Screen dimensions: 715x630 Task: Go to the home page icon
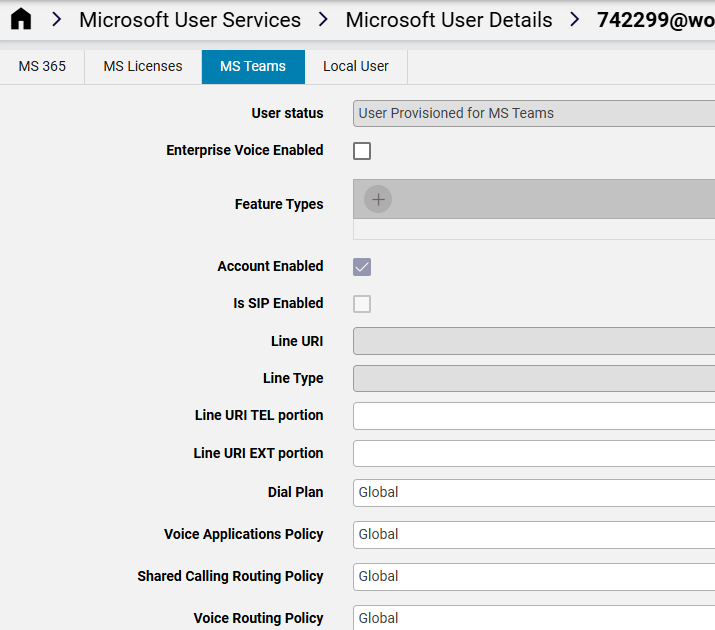coord(21,19)
